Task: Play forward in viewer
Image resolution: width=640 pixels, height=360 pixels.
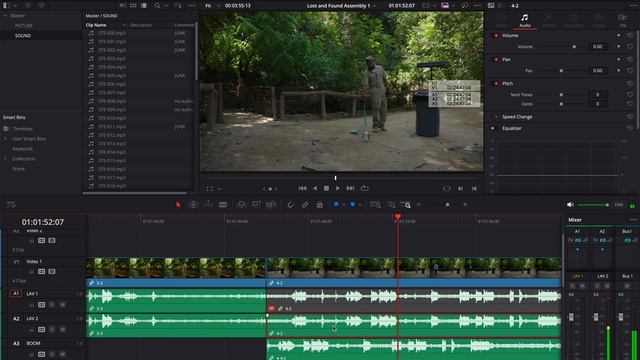Action: tap(338, 188)
